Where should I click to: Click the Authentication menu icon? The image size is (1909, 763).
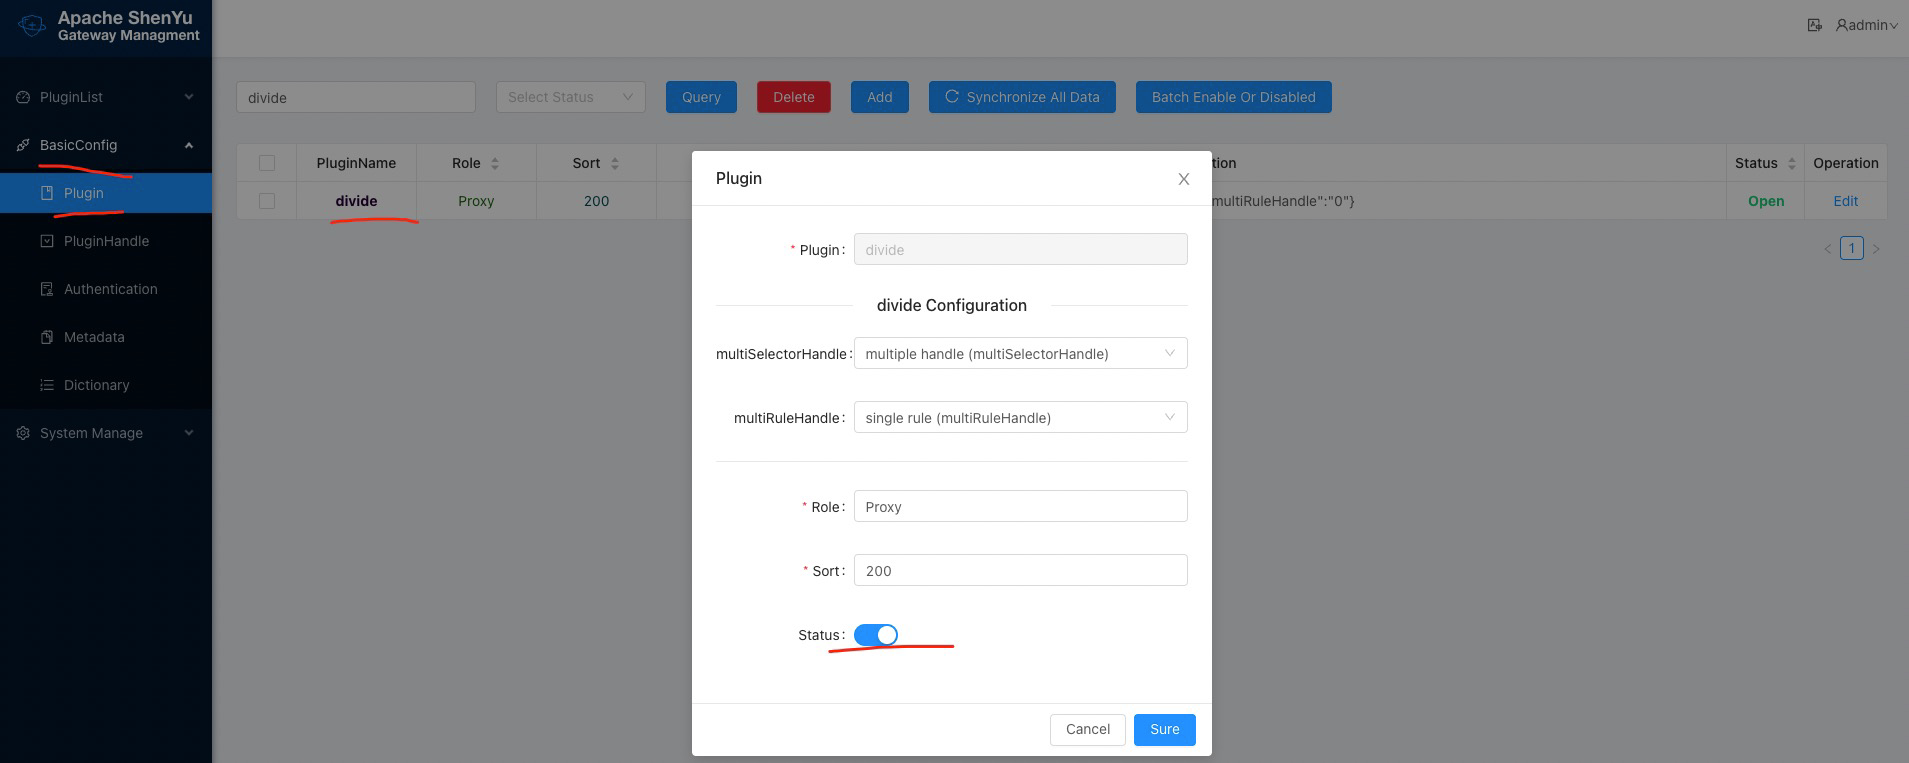pyautogui.click(x=46, y=289)
